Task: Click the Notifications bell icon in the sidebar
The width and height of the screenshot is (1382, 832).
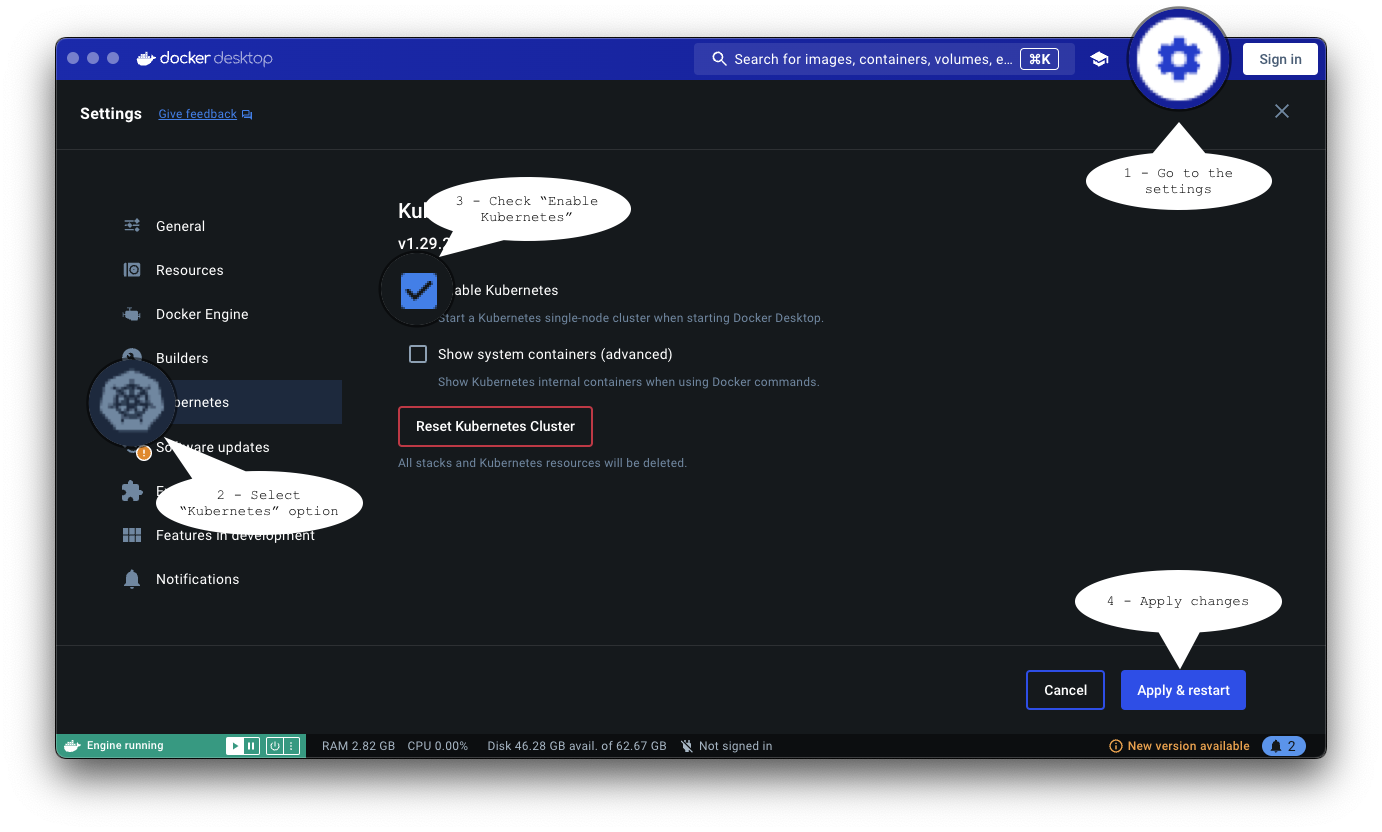Action: pos(132,579)
